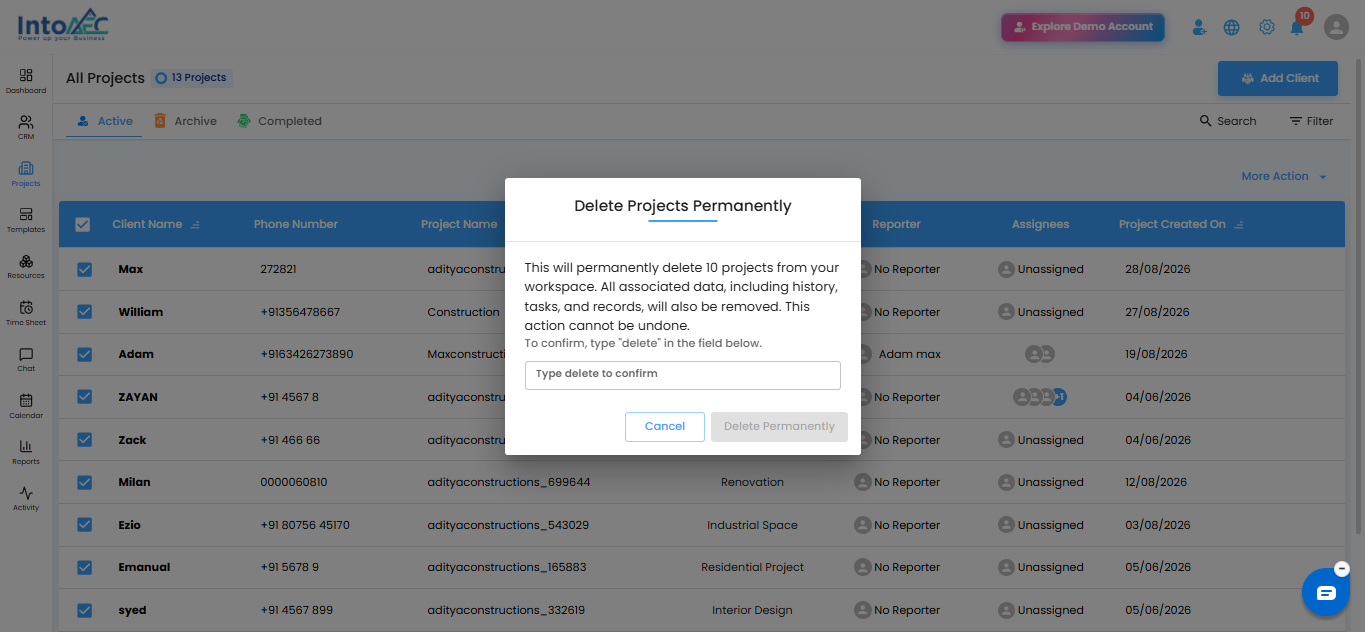Open the CRM sidebar icon
The height and width of the screenshot is (632, 1365).
click(x=26, y=127)
